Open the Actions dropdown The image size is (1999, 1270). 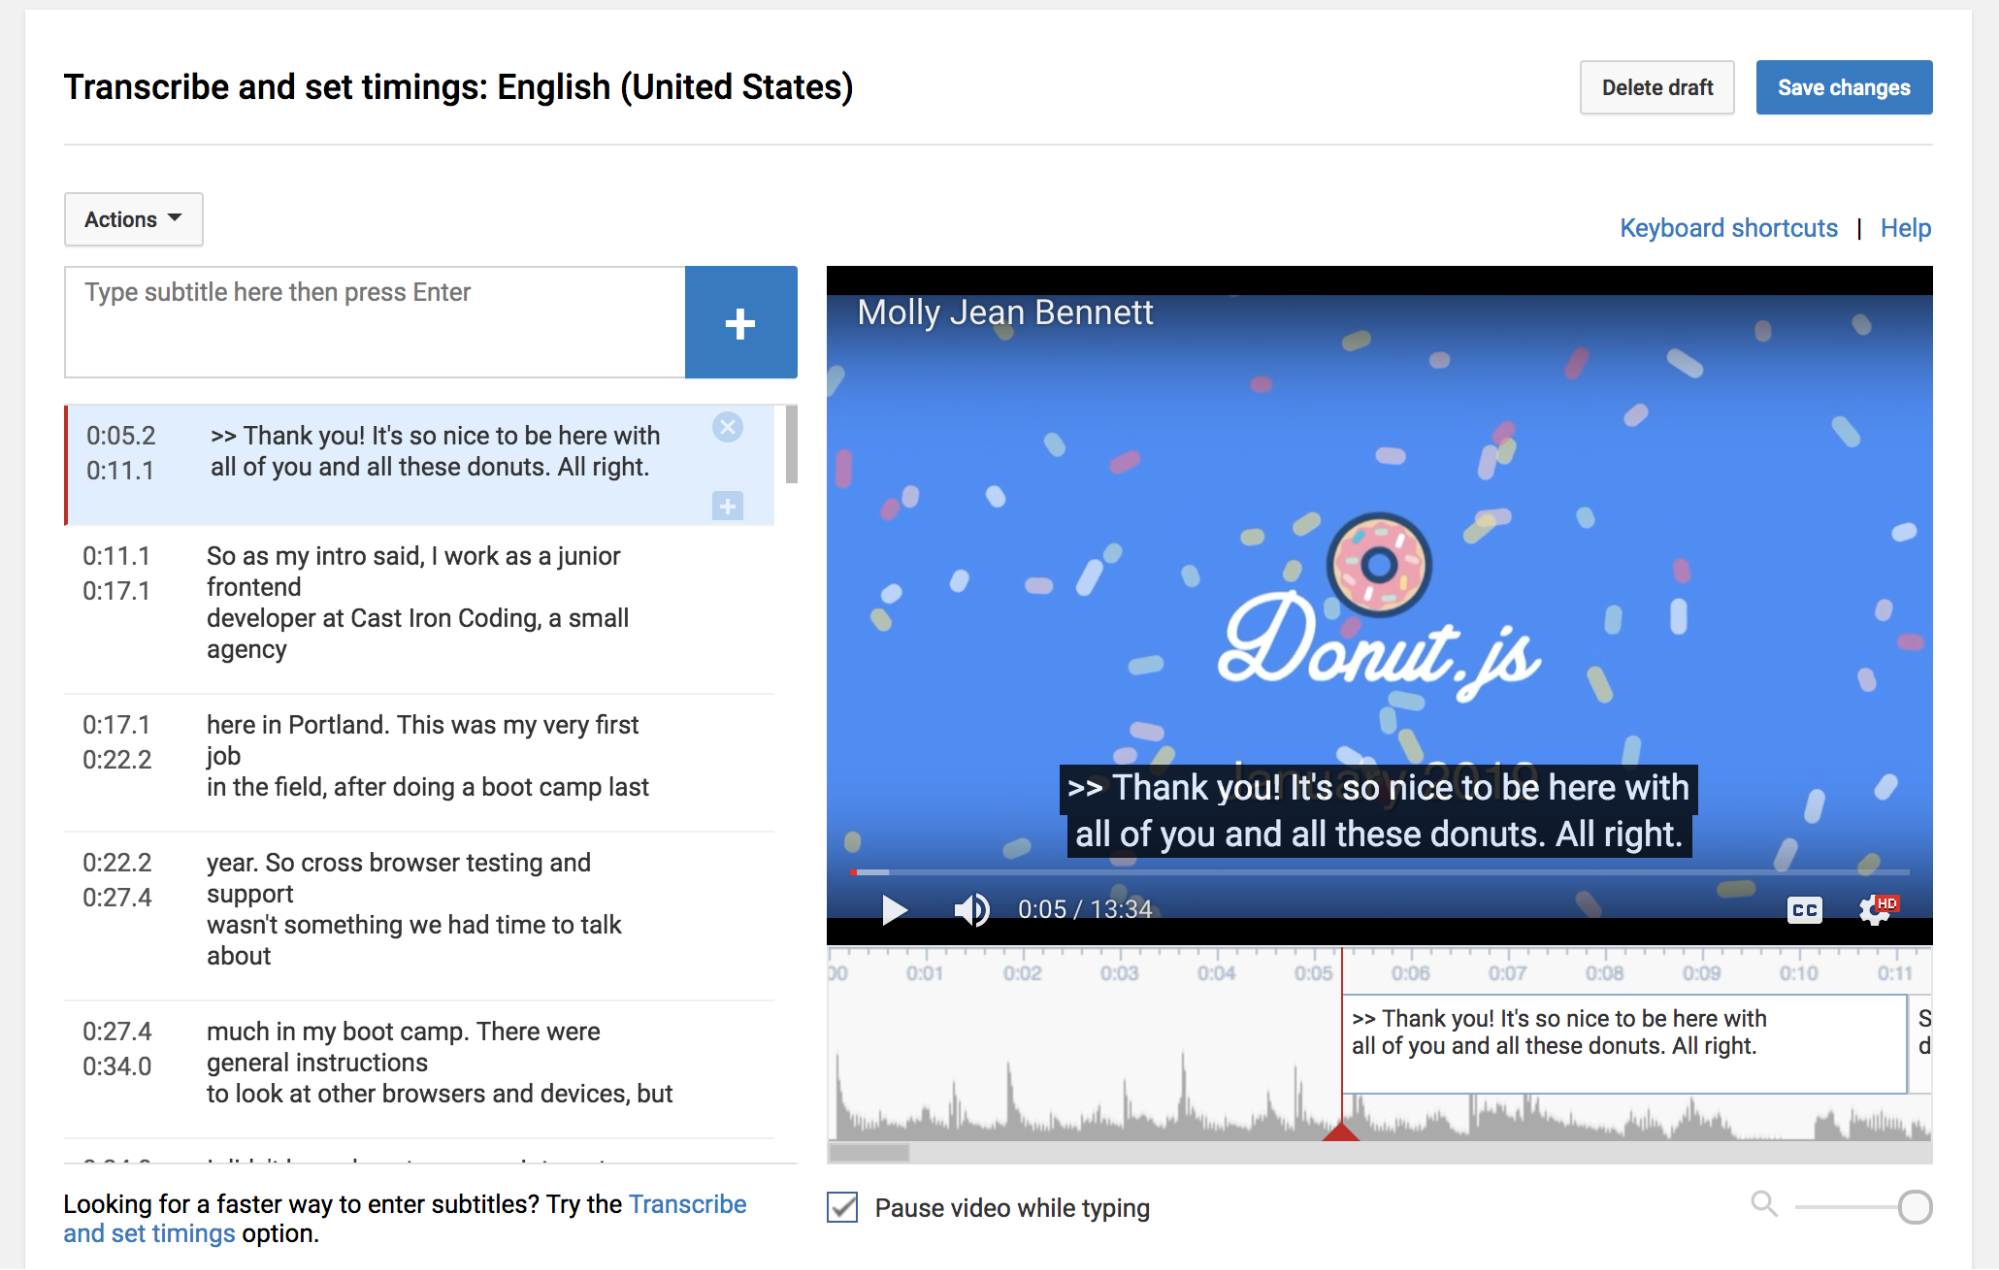tap(133, 219)
